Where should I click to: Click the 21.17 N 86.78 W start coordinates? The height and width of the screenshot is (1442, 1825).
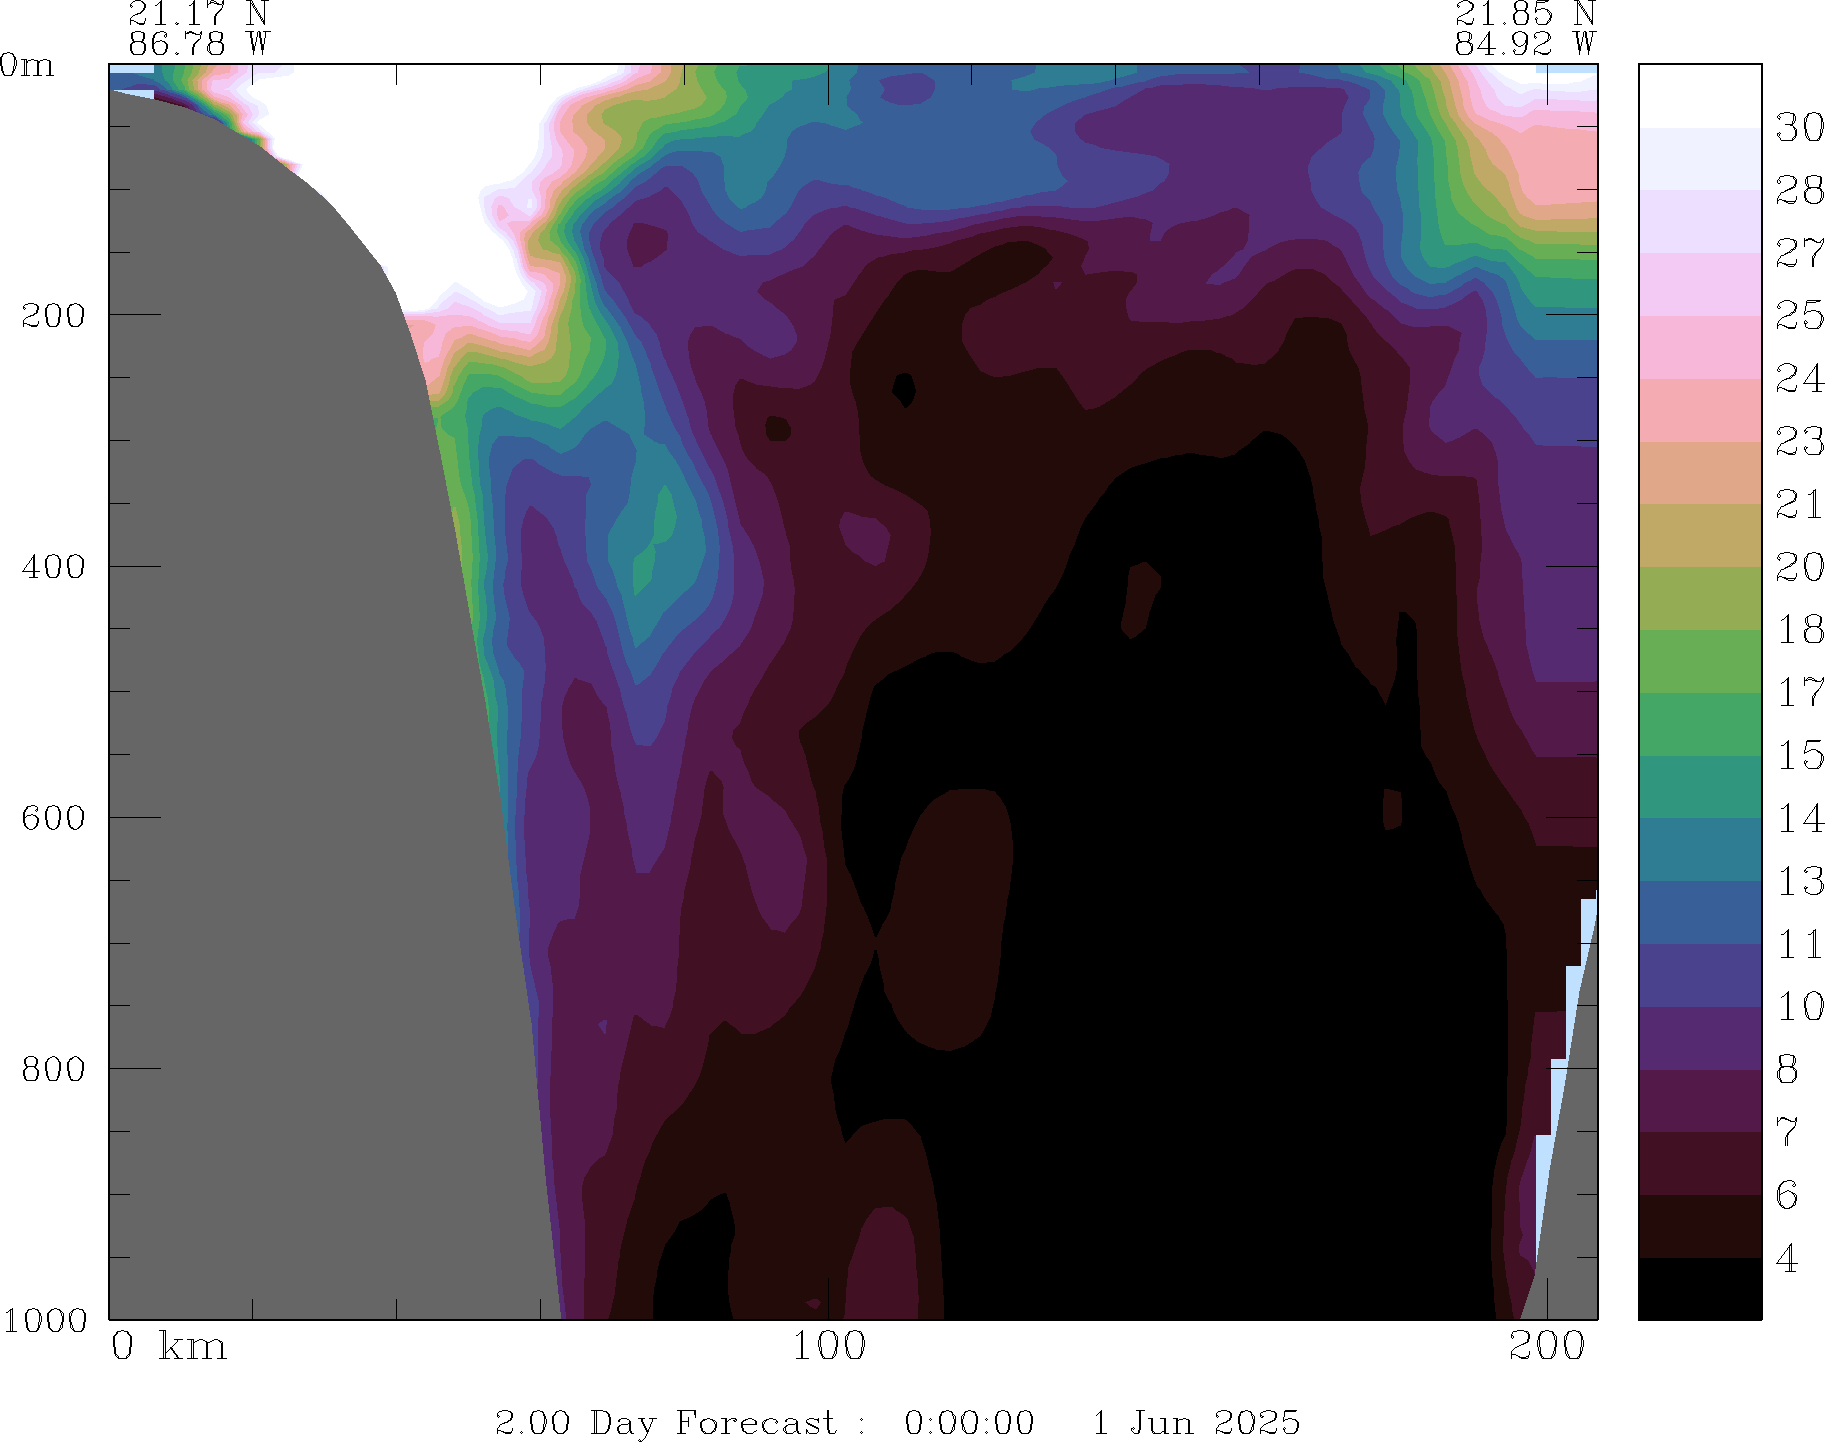point(198,29)
